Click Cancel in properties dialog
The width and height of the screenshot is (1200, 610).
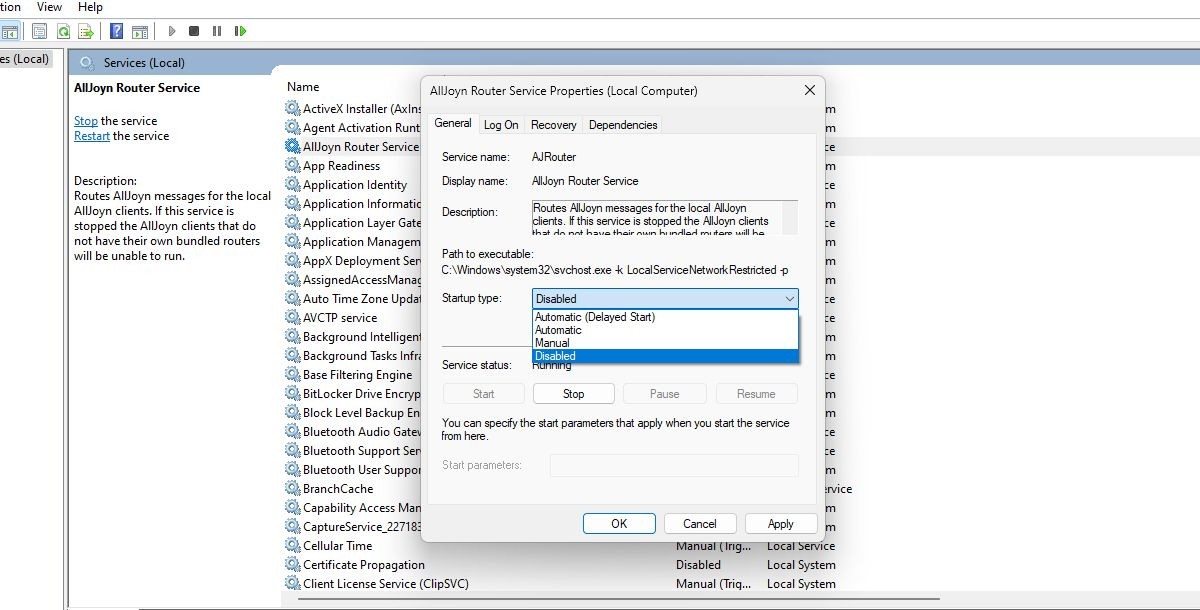pyautogui.click(x=700, y=523)
